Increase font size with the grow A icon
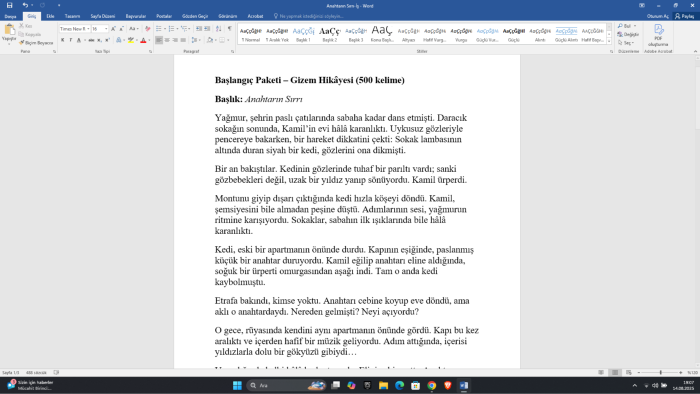 click(x=113, y=29)
